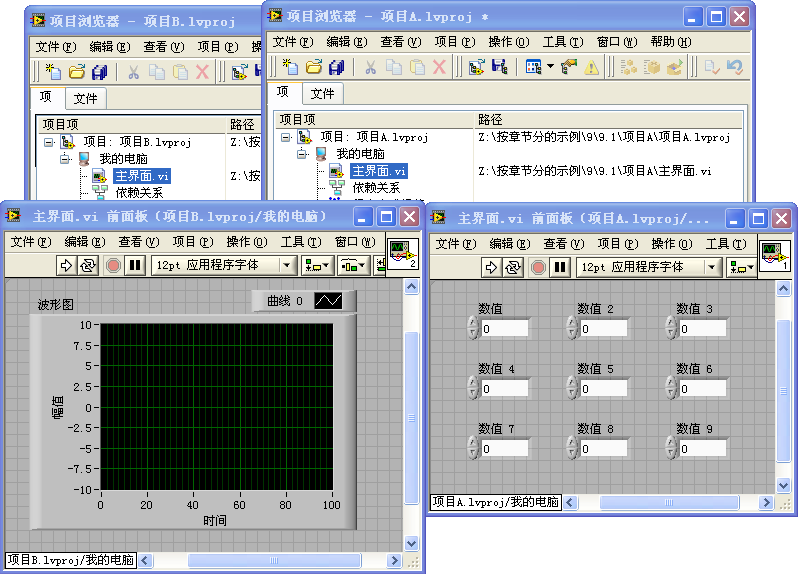Click Abort Execution in 项目A front panel

[x=537, y=267]
